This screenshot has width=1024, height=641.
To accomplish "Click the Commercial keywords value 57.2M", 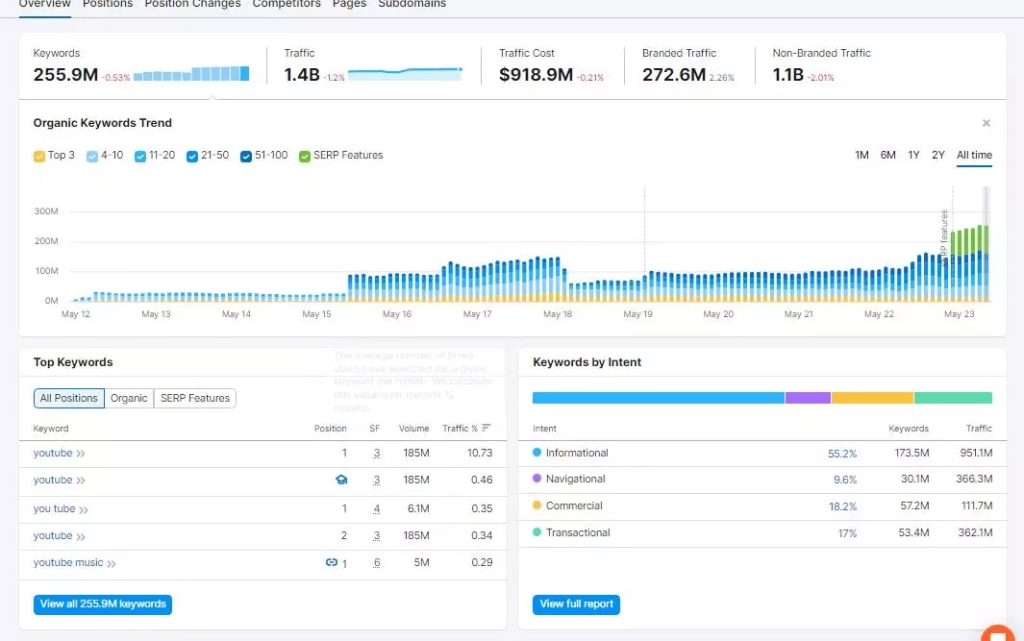I will 914,506.
